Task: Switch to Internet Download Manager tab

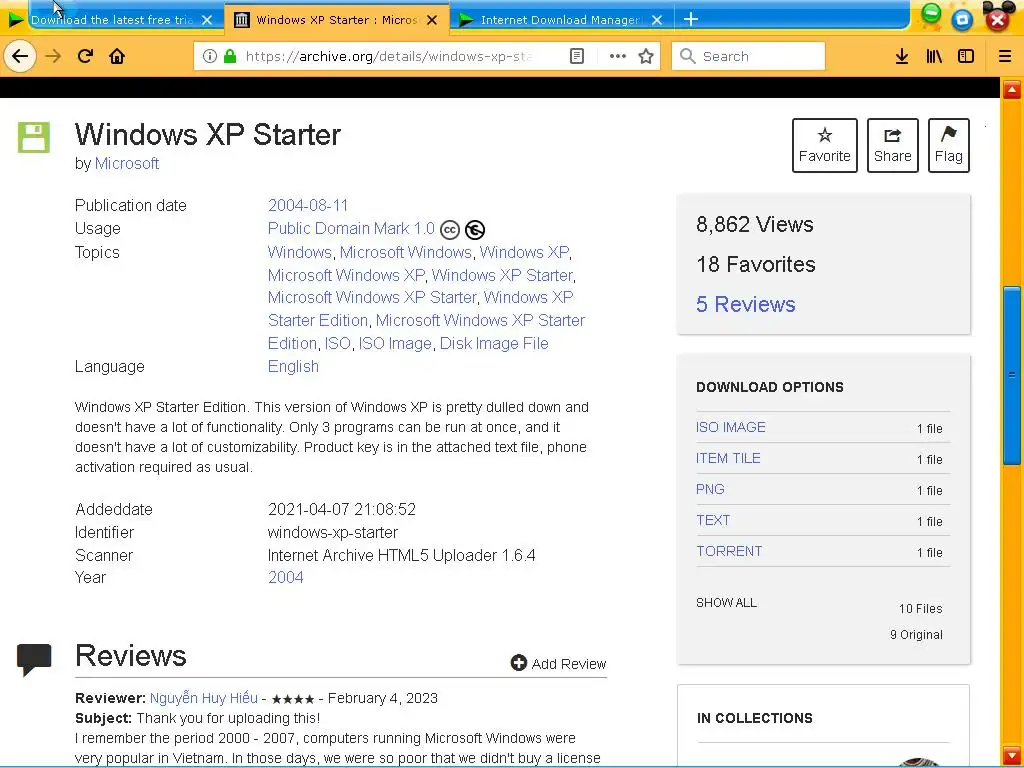Action: pyautogui.click(x=560, y=20)
